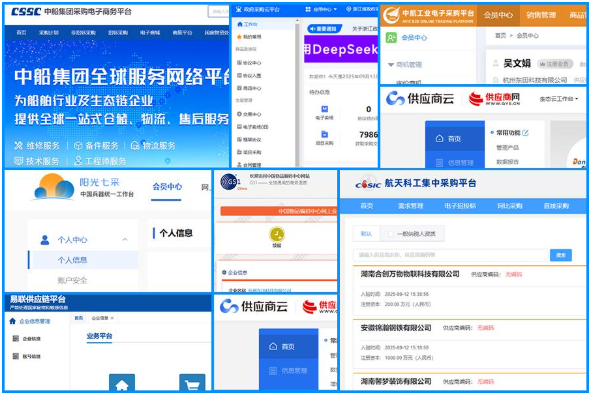Viewport: 592px width, 396px height.
Task: Click the 项目采购 folder icon under 待办信息
Action: point(324,134)
